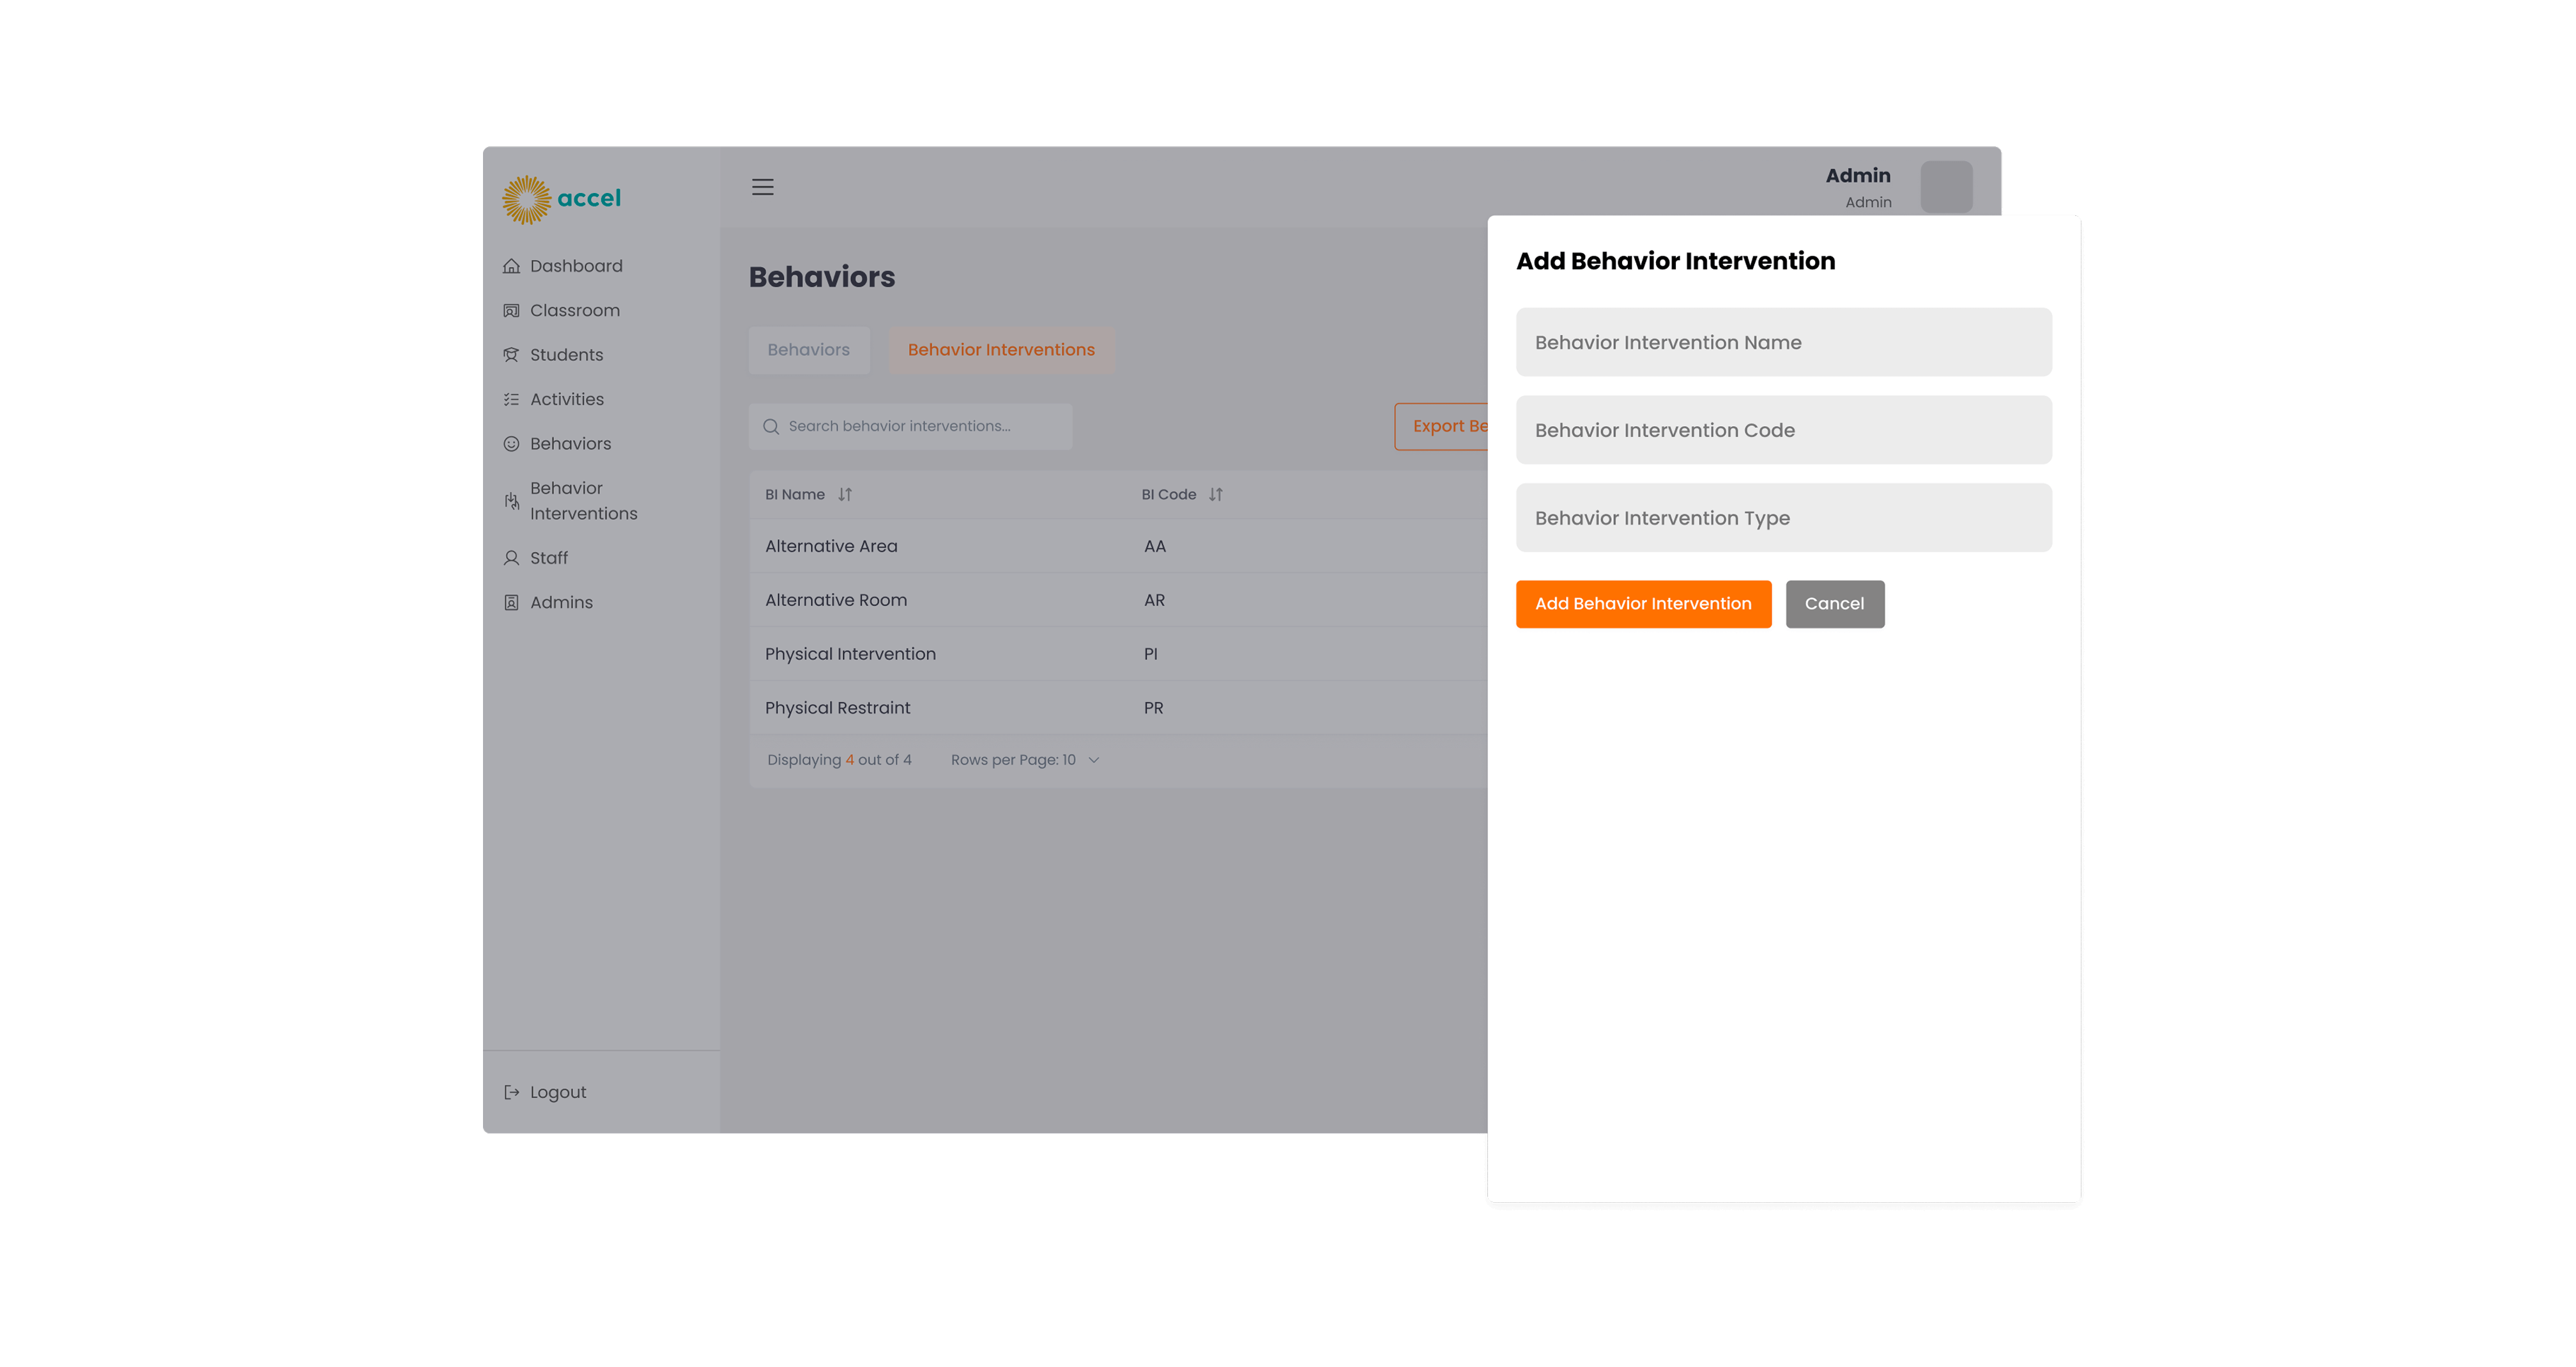This screenshot has height=1367, width=2576.
Task: Focus the Behavior Intervention Name field
Action: (x=1783, y=342)
